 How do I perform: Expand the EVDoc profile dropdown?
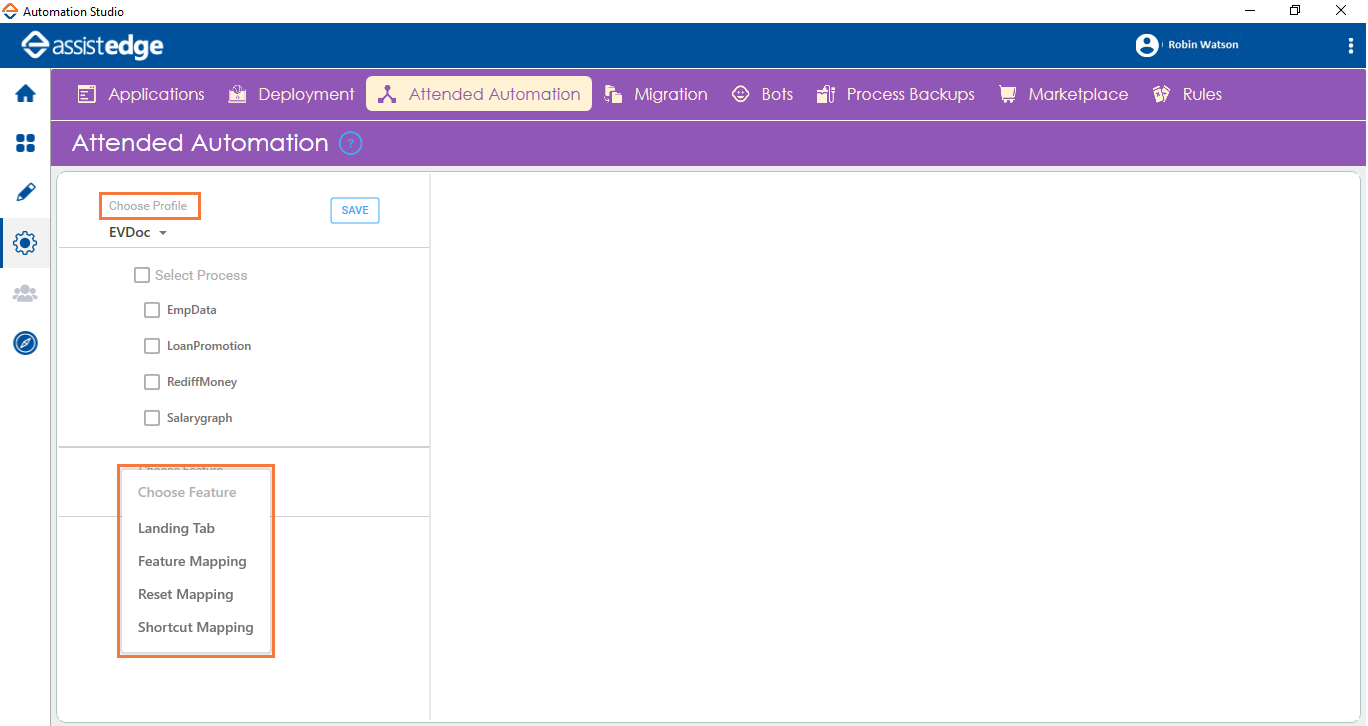point(138,233)
